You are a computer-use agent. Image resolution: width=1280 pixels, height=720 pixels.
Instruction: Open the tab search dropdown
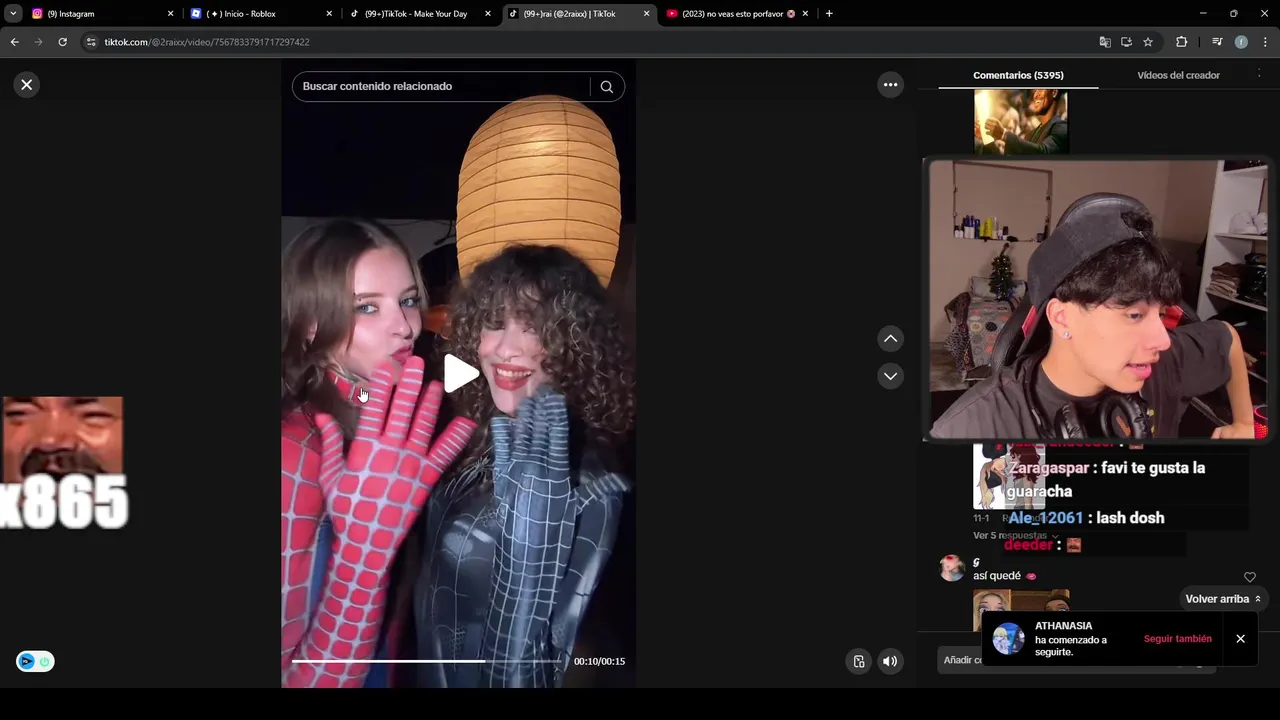coord(13,14)
